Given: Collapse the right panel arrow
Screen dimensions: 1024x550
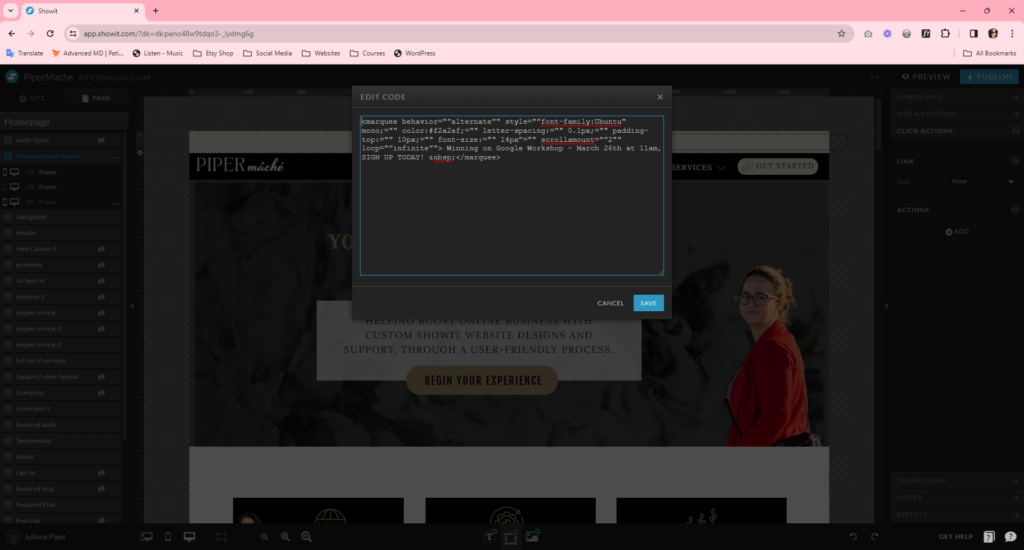Looking at the screenshot, I should click(886, 306).
